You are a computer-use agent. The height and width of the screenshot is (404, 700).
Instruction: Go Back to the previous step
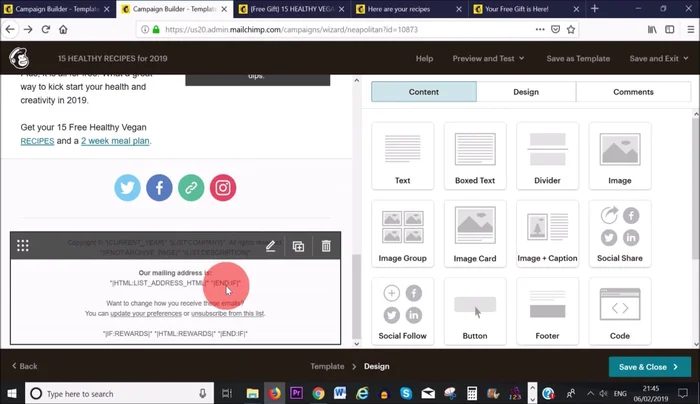tap(24, 367)
